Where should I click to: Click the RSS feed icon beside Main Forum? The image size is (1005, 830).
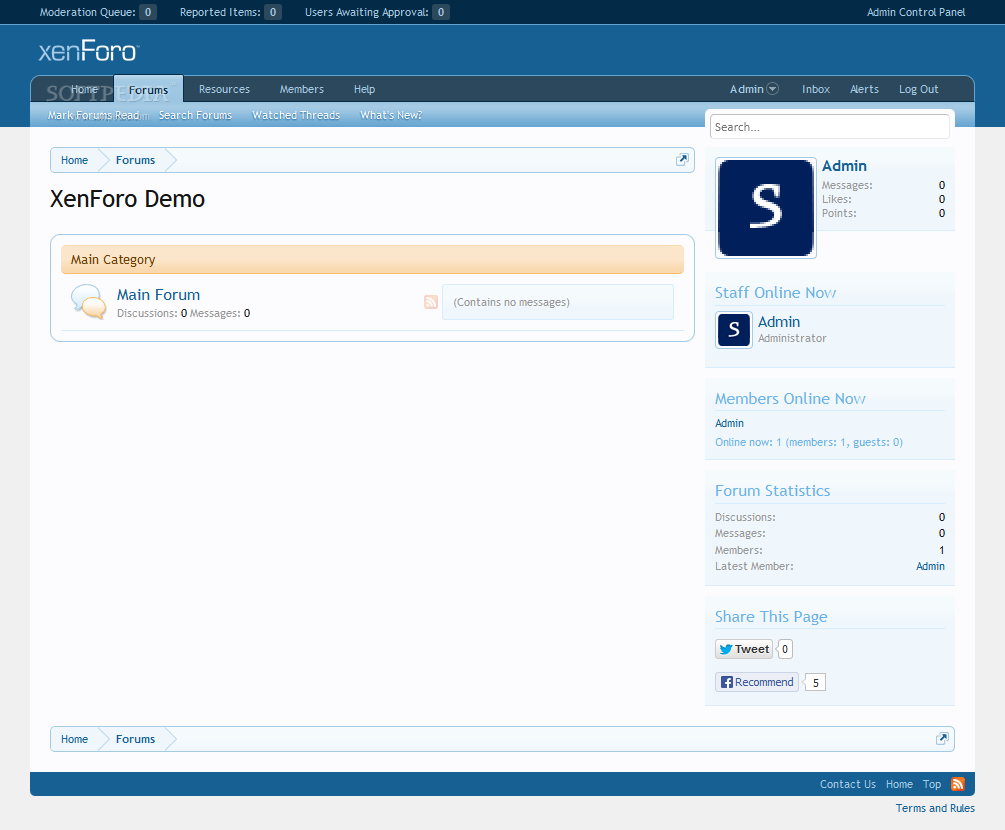coord(431,302)
